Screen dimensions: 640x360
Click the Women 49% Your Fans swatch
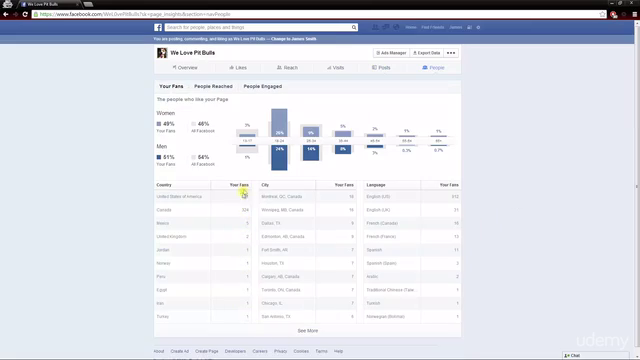[159, 124]
